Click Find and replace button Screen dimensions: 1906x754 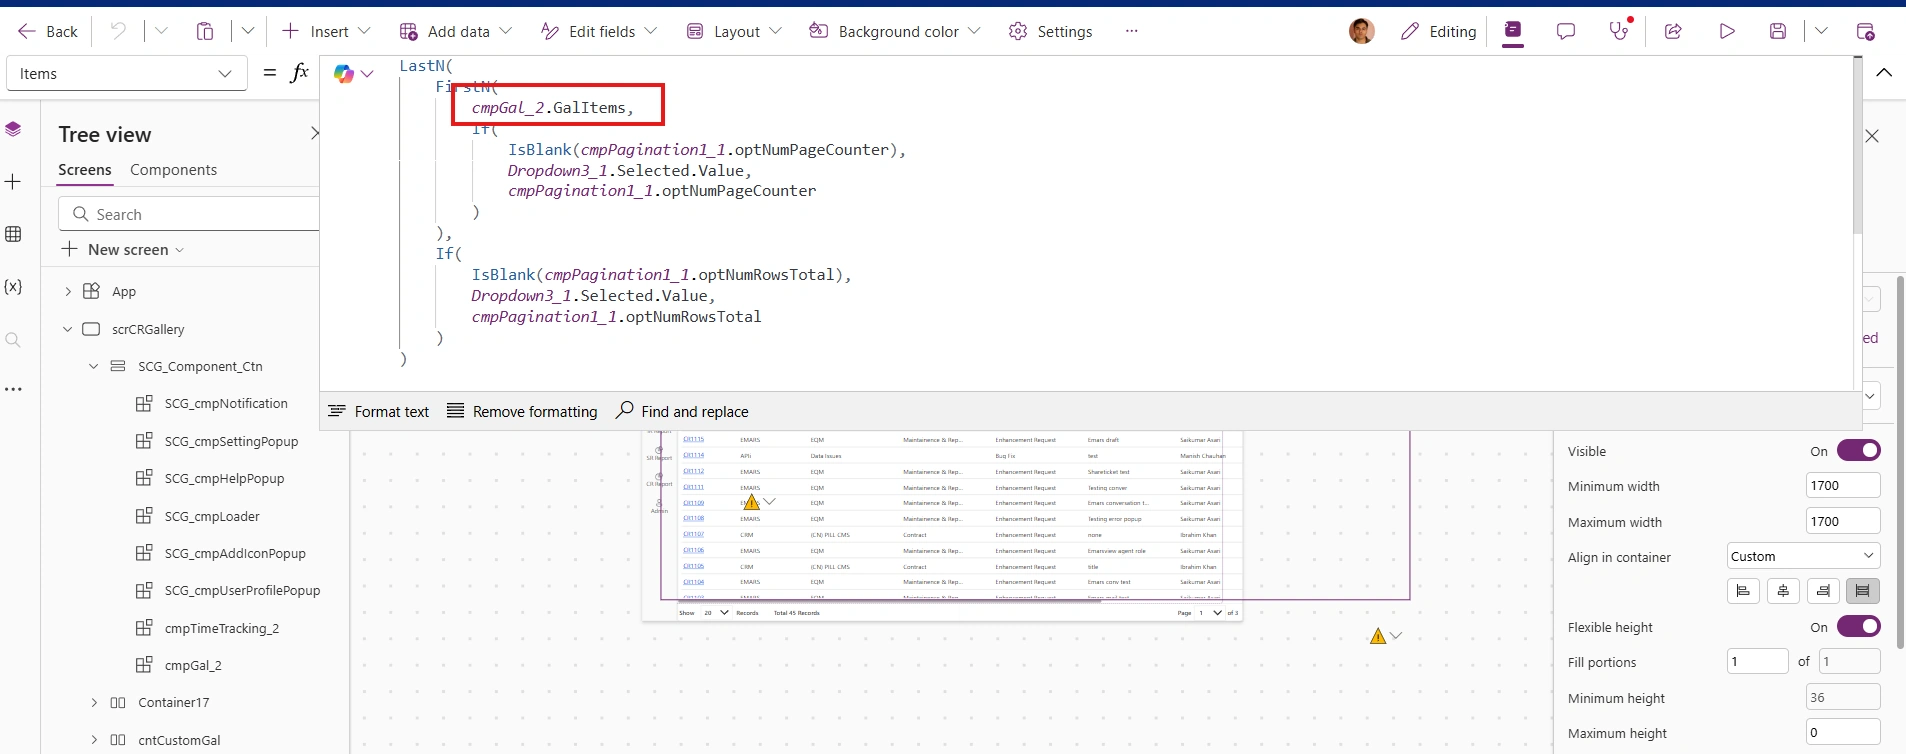point(682,411)
